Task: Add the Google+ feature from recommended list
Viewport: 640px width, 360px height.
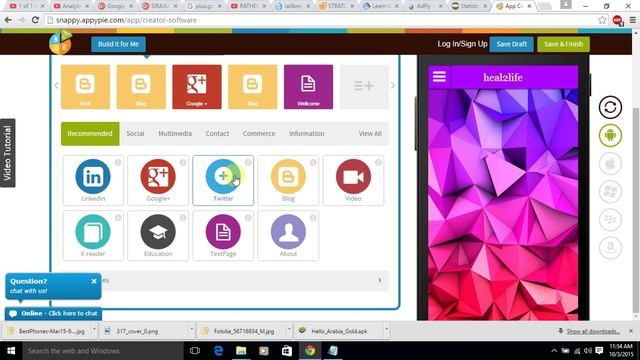Action: pos(158,176)
